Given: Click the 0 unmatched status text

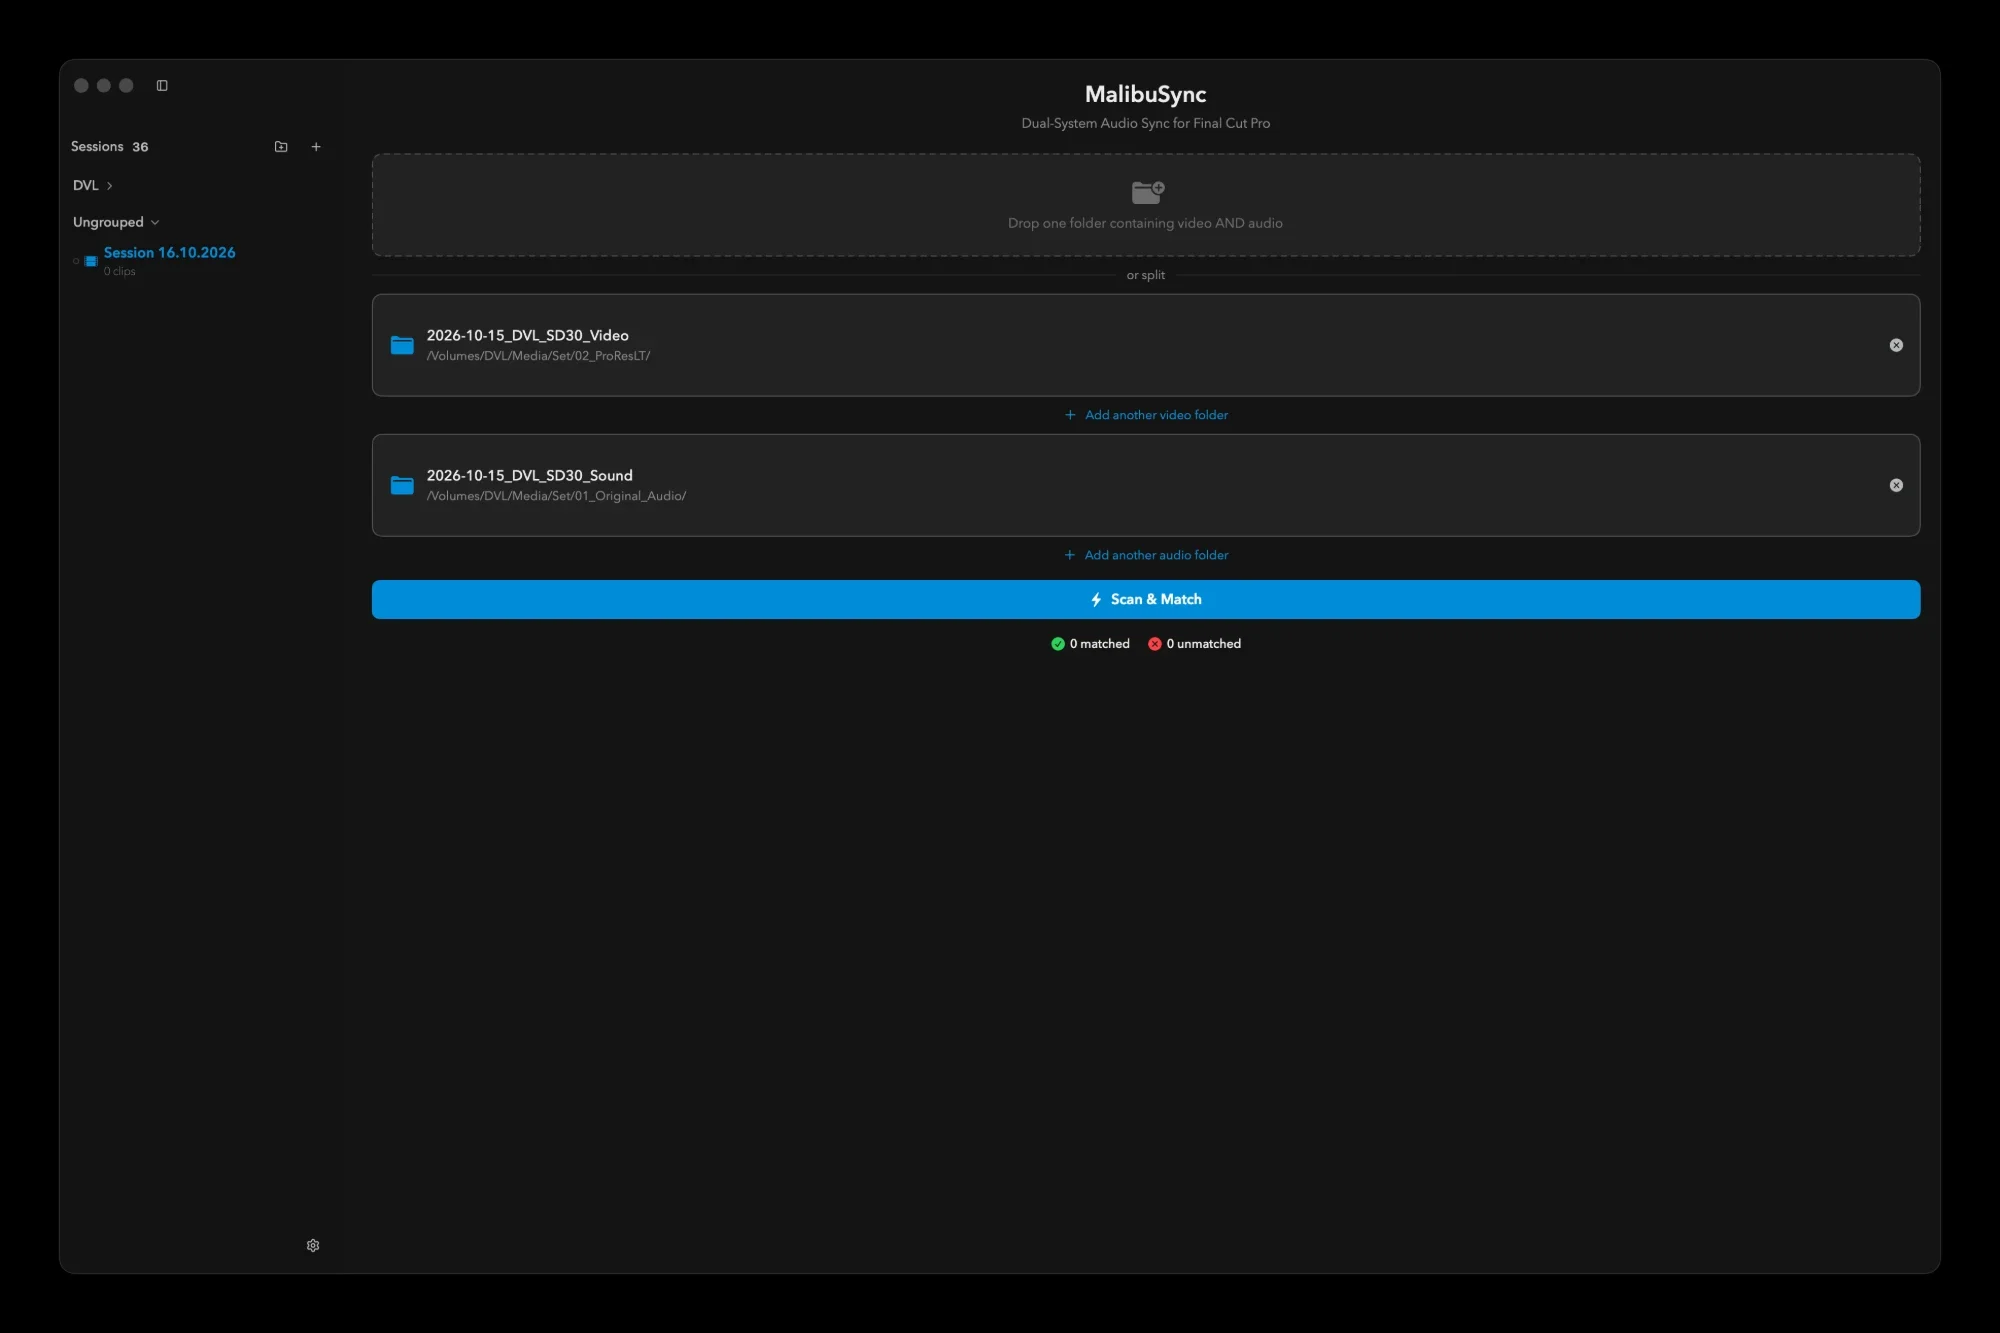Looking at the screenshot, I should pos(1204,644).
